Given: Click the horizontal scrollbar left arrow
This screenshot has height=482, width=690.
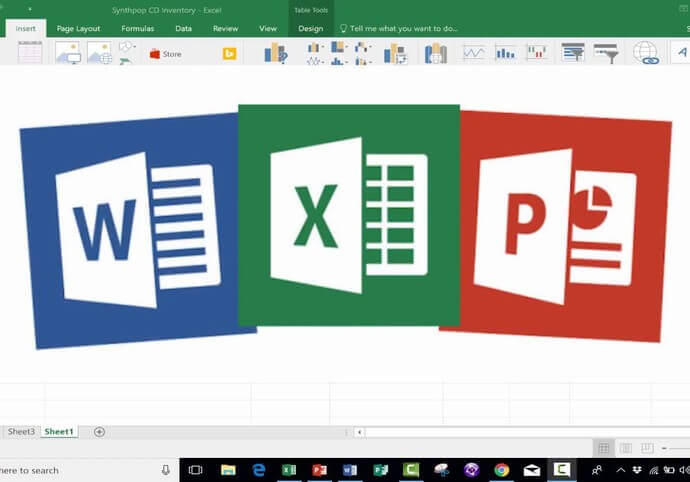Looking at the screenshot, I should pos(360,432).
